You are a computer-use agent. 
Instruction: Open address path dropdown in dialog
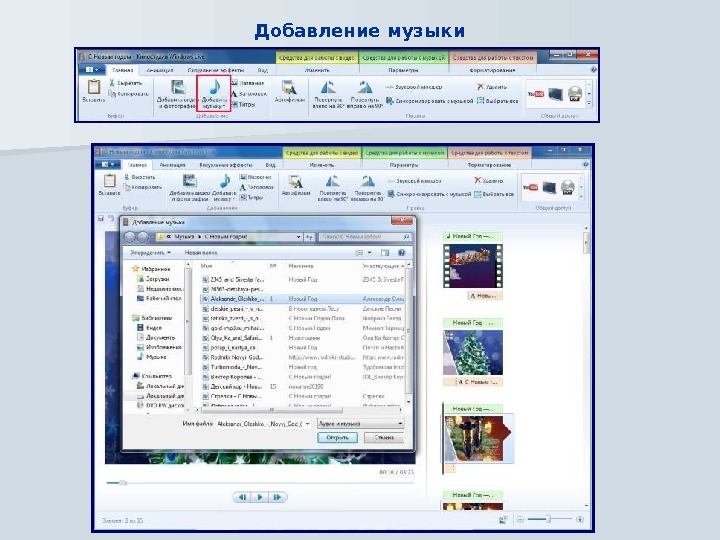tap(298, 237)
